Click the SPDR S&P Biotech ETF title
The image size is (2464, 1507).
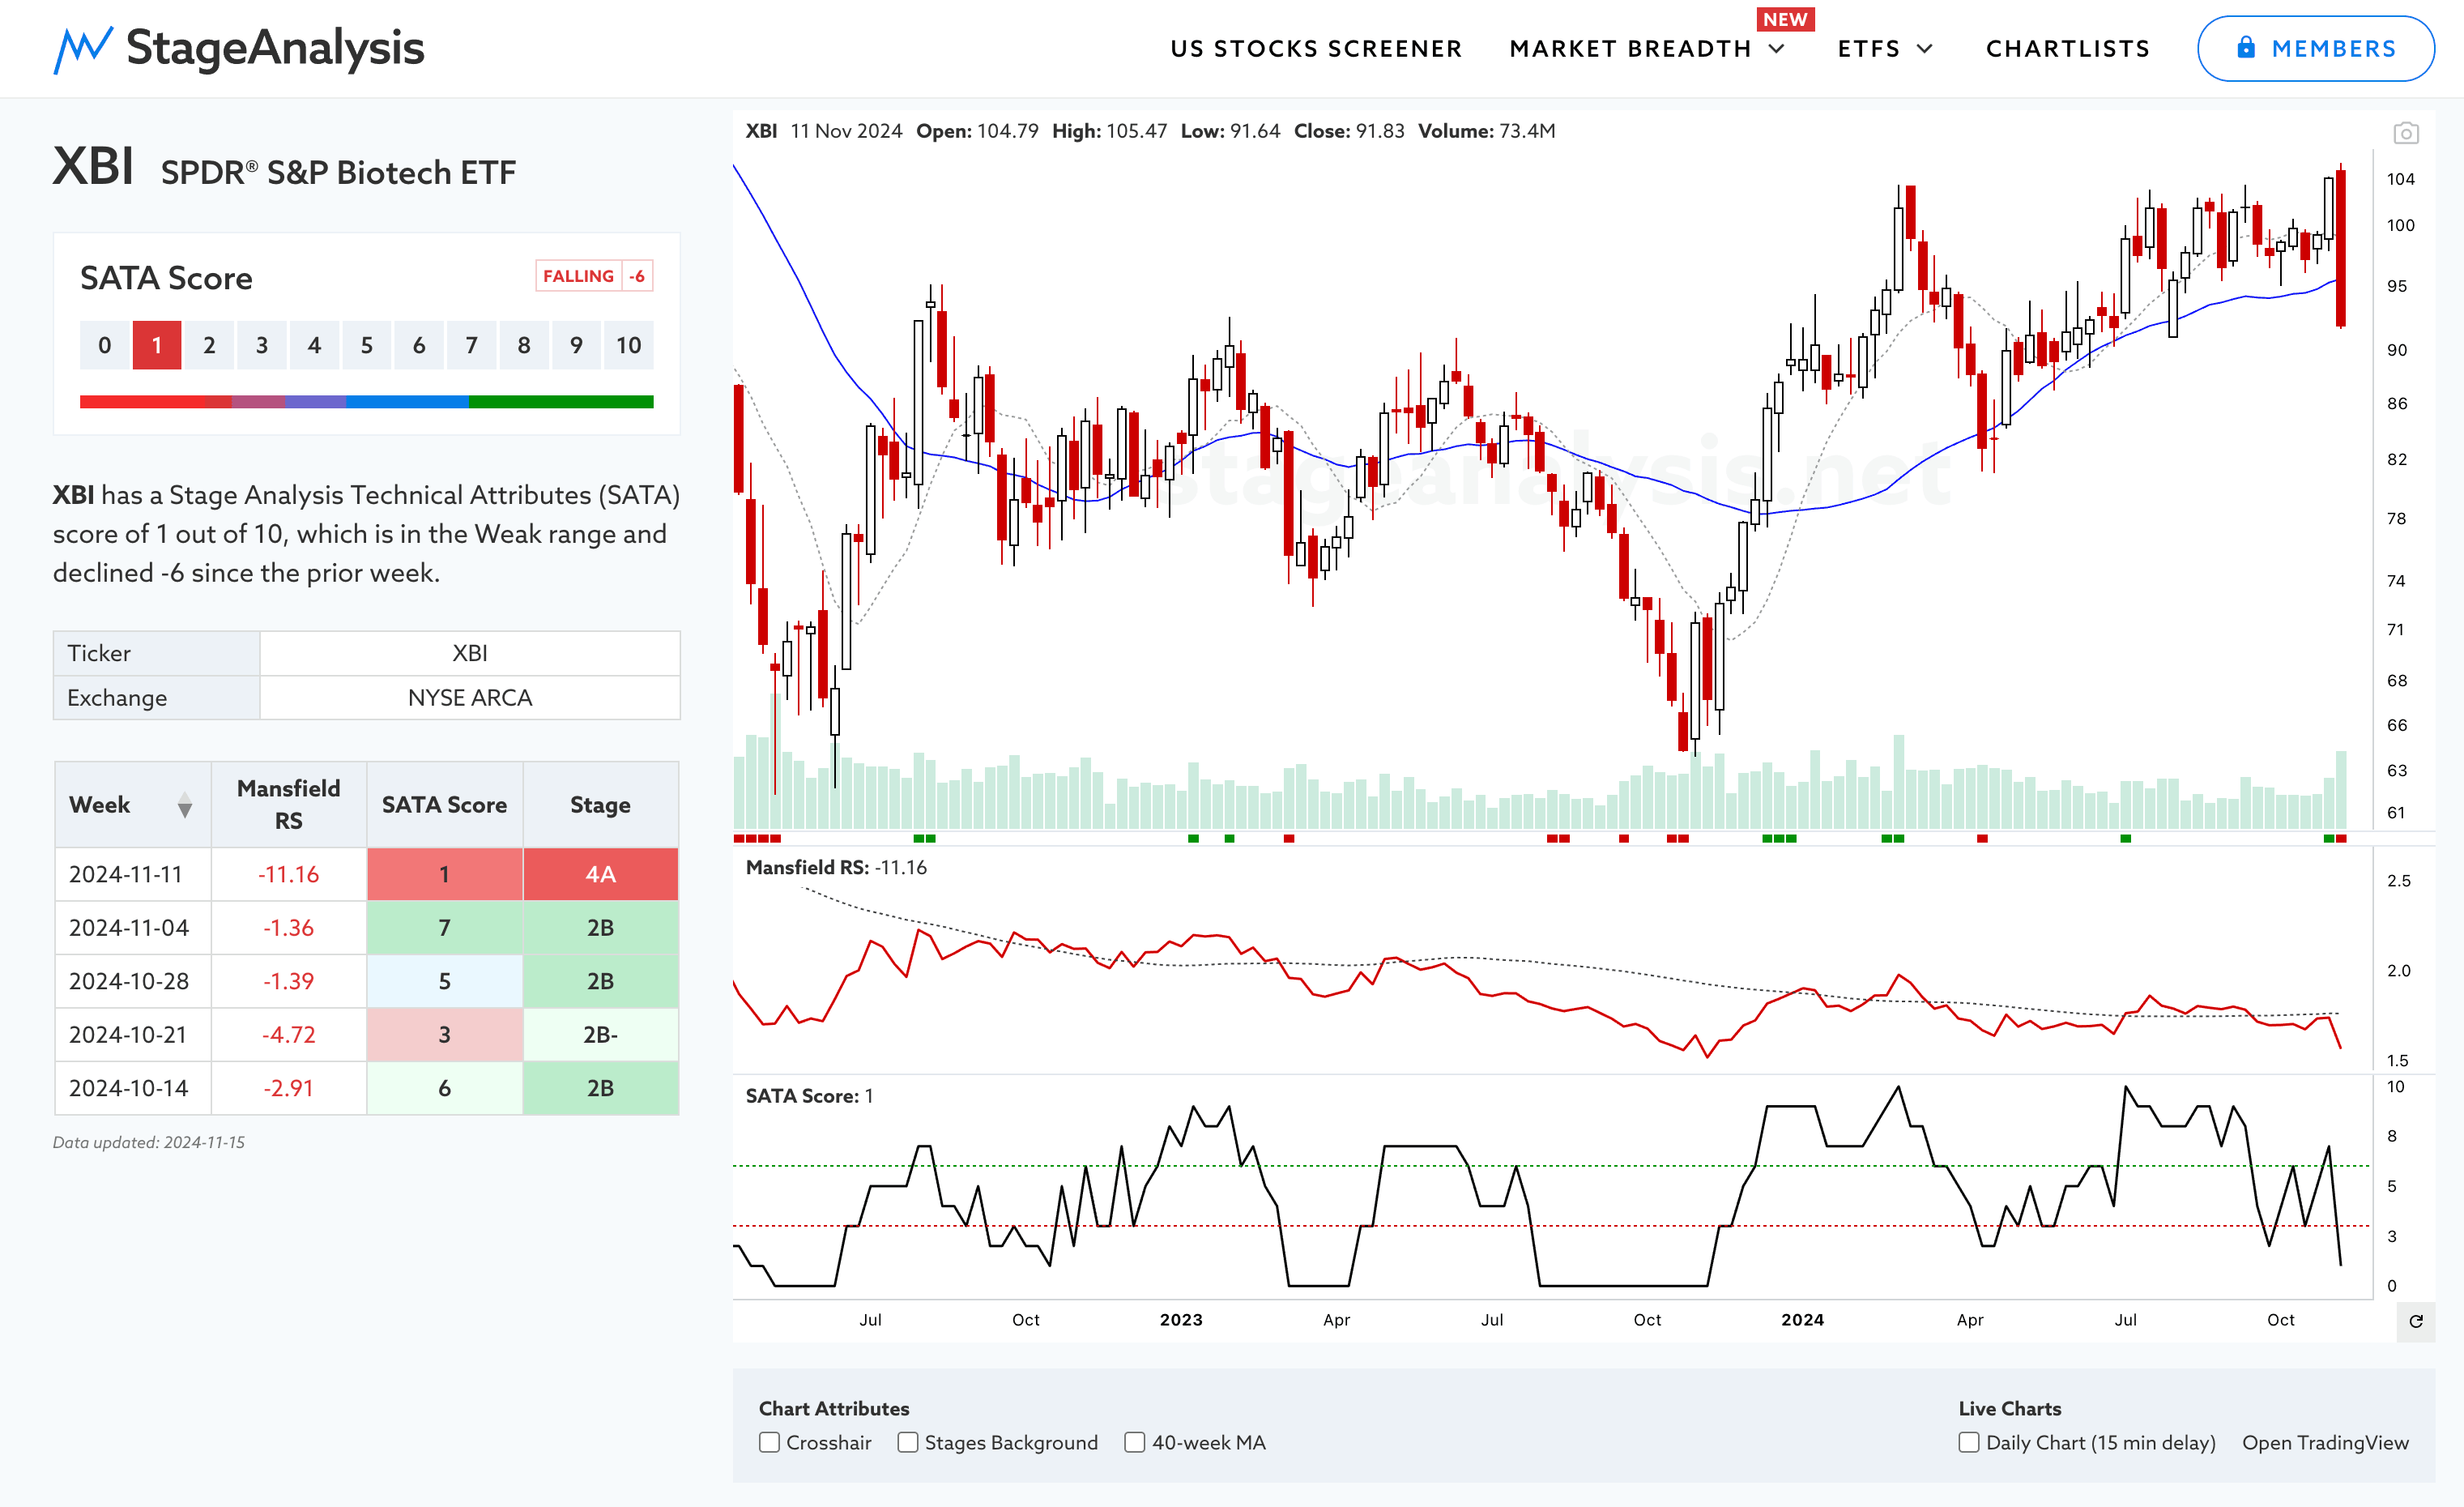(338, 172)
